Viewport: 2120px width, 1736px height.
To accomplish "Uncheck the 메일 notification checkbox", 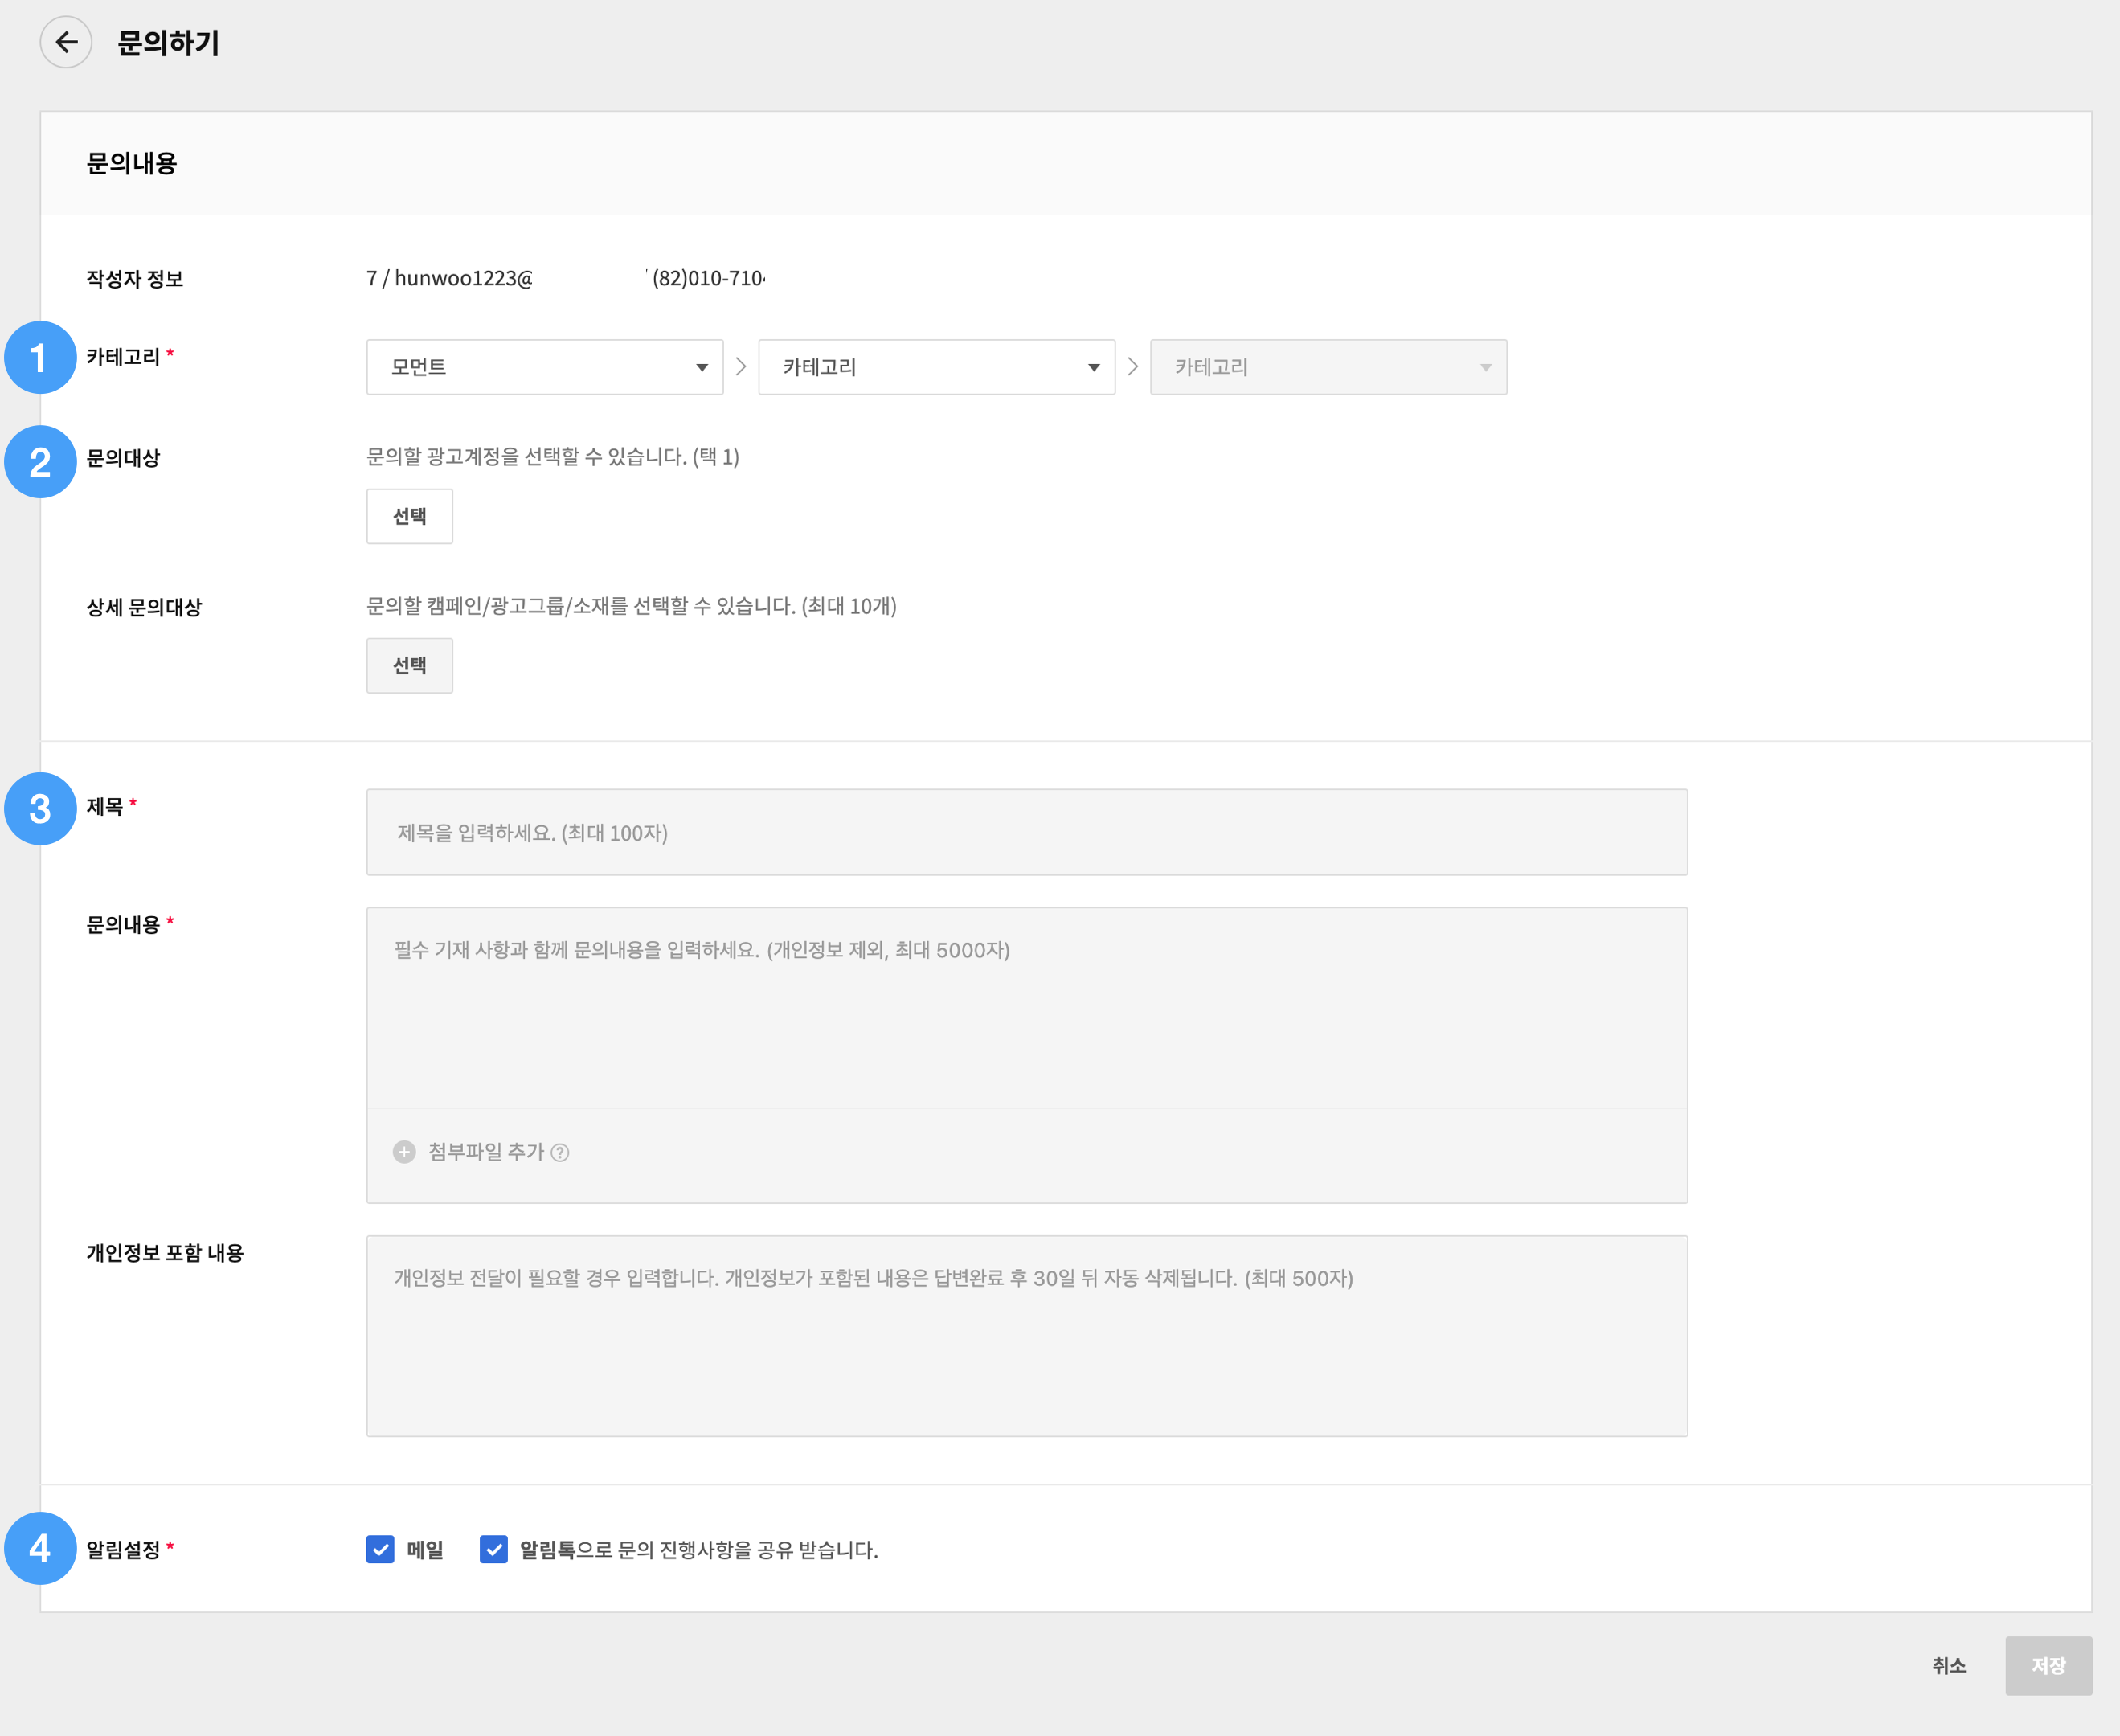I will [380, 1549].
